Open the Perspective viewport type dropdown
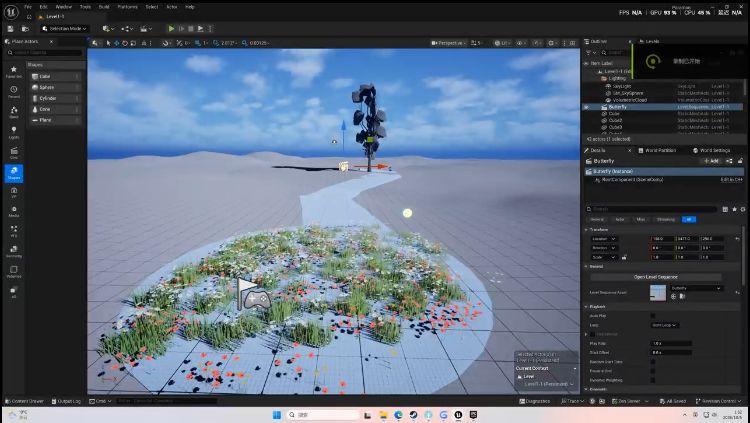Viewport: 750px width, 423px height. coord(448,43)
